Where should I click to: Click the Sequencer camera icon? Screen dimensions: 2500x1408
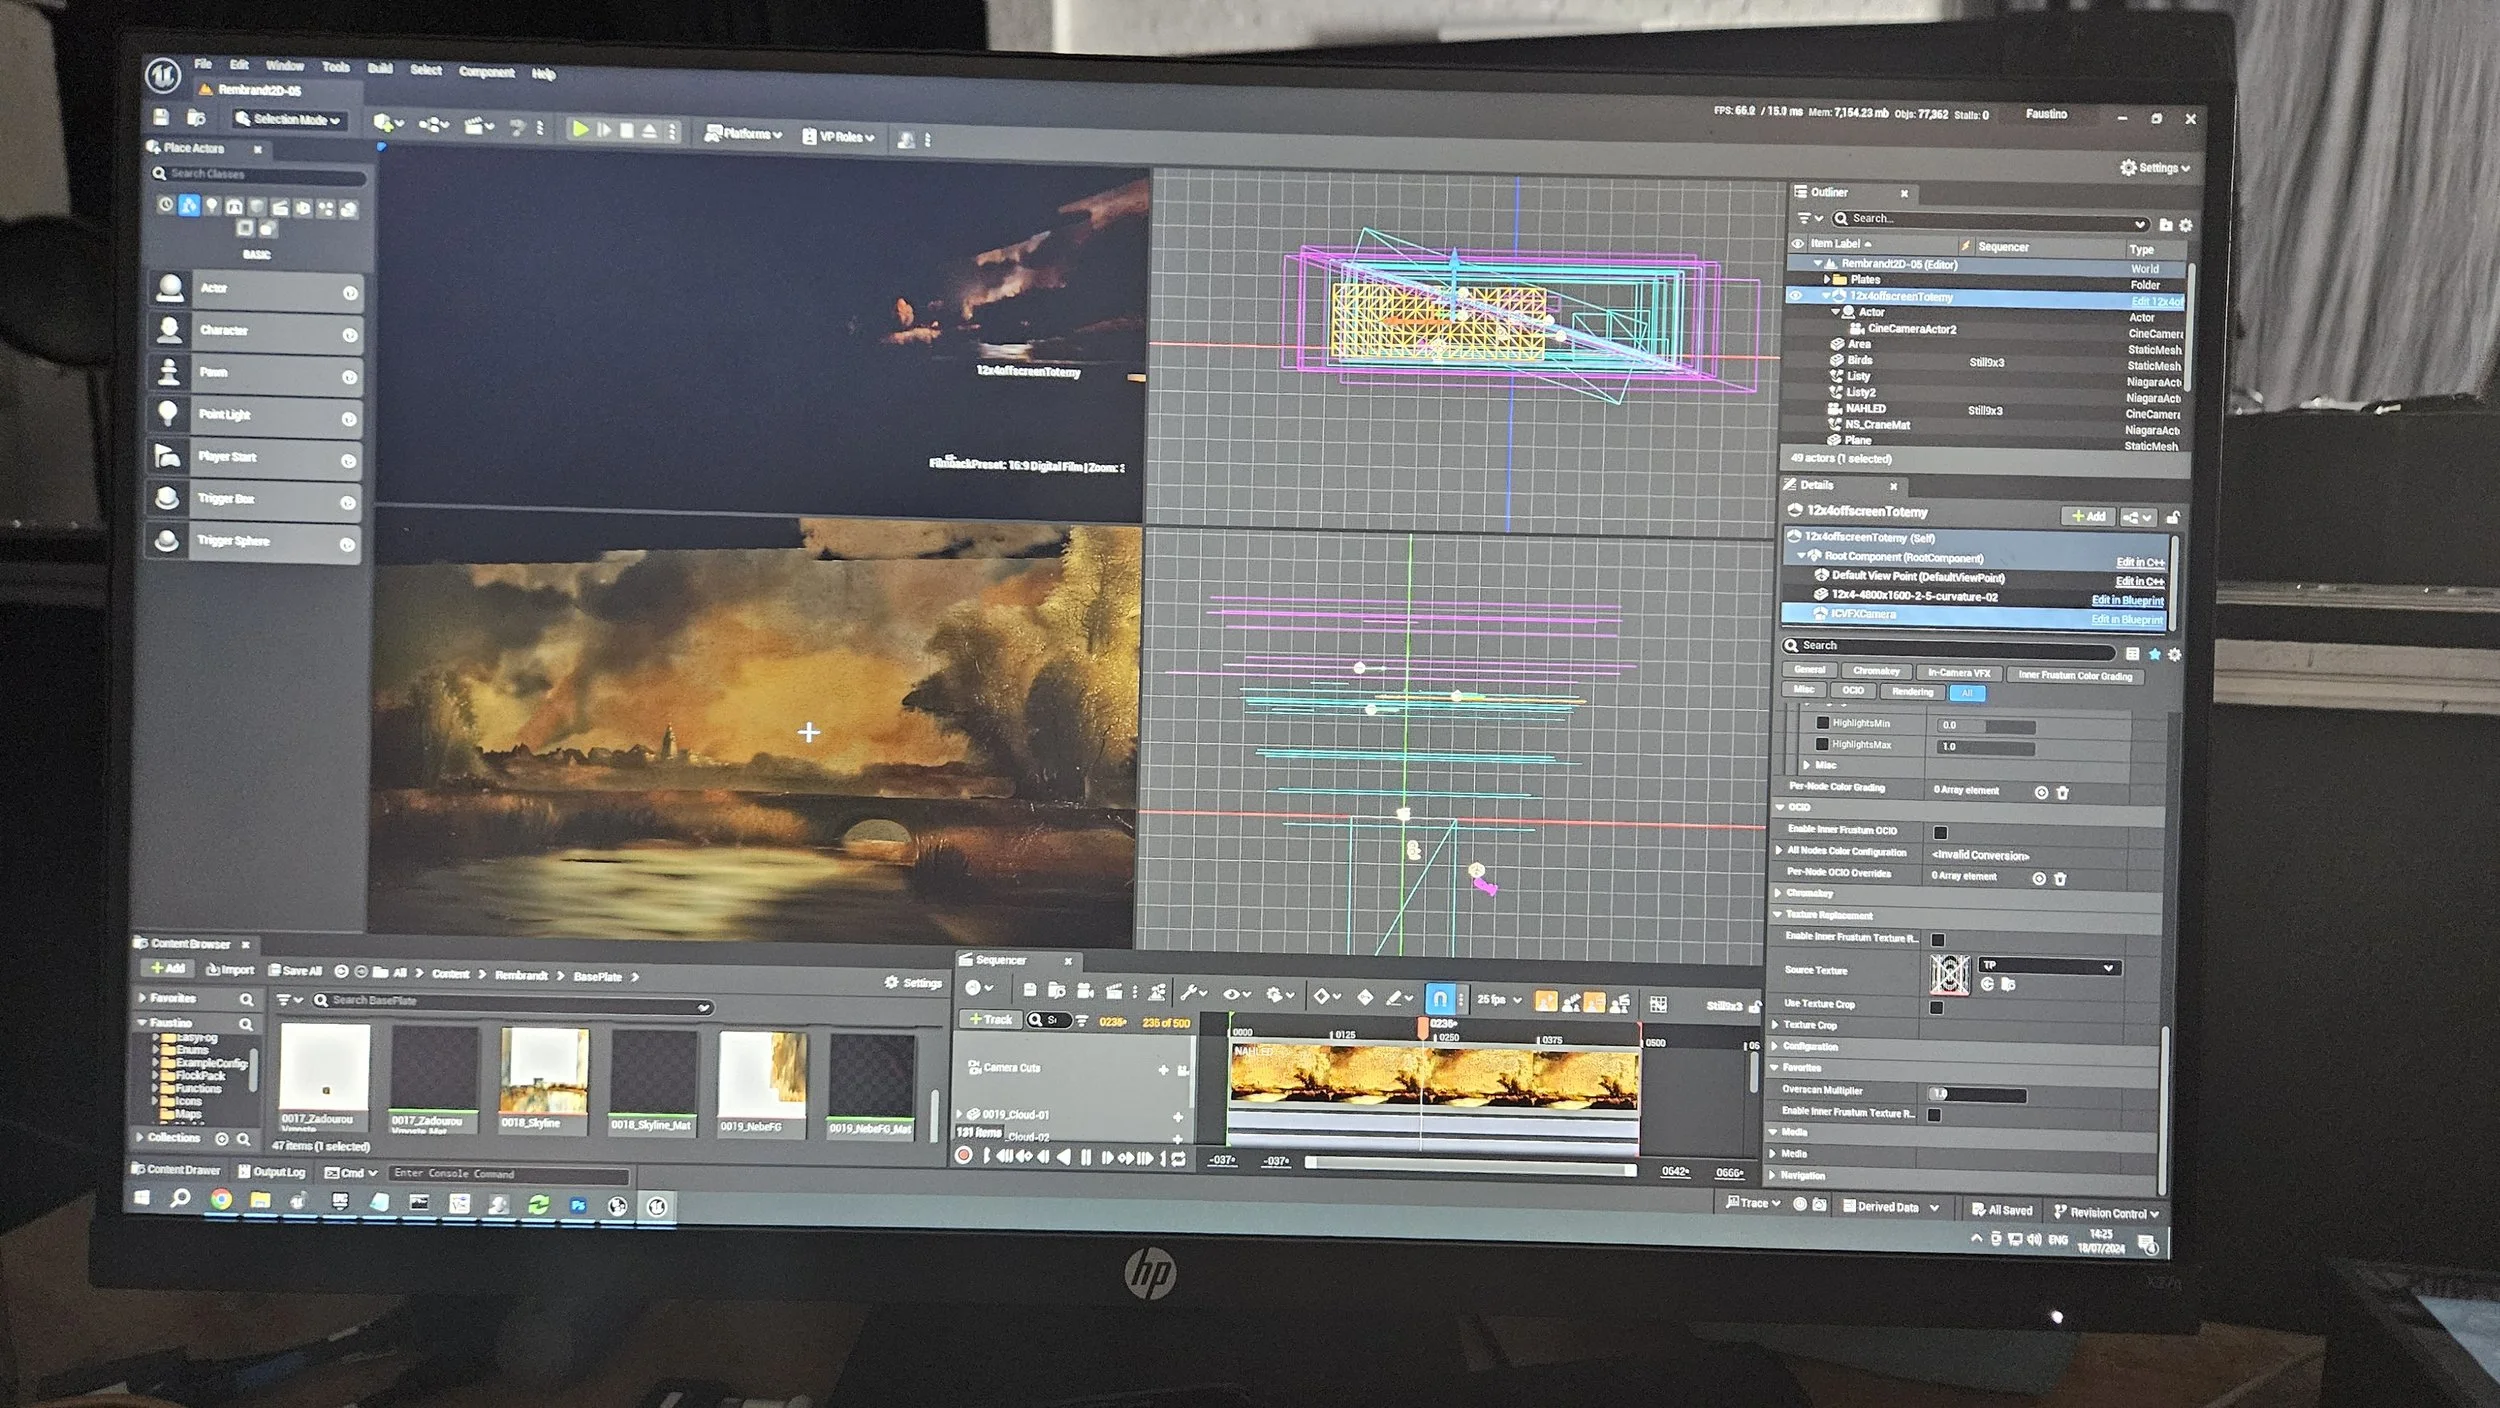1084,991
